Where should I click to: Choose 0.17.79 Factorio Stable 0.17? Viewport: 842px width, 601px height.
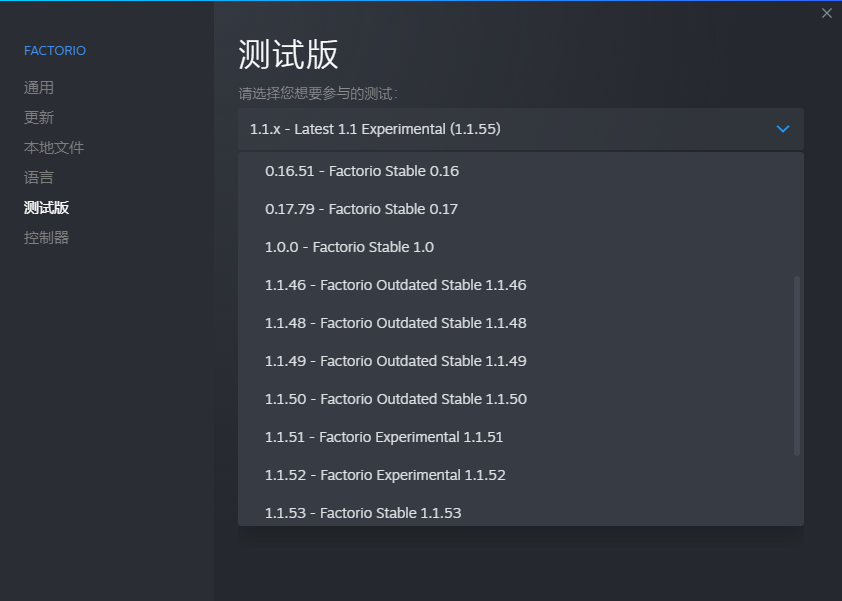pos(362,209)
